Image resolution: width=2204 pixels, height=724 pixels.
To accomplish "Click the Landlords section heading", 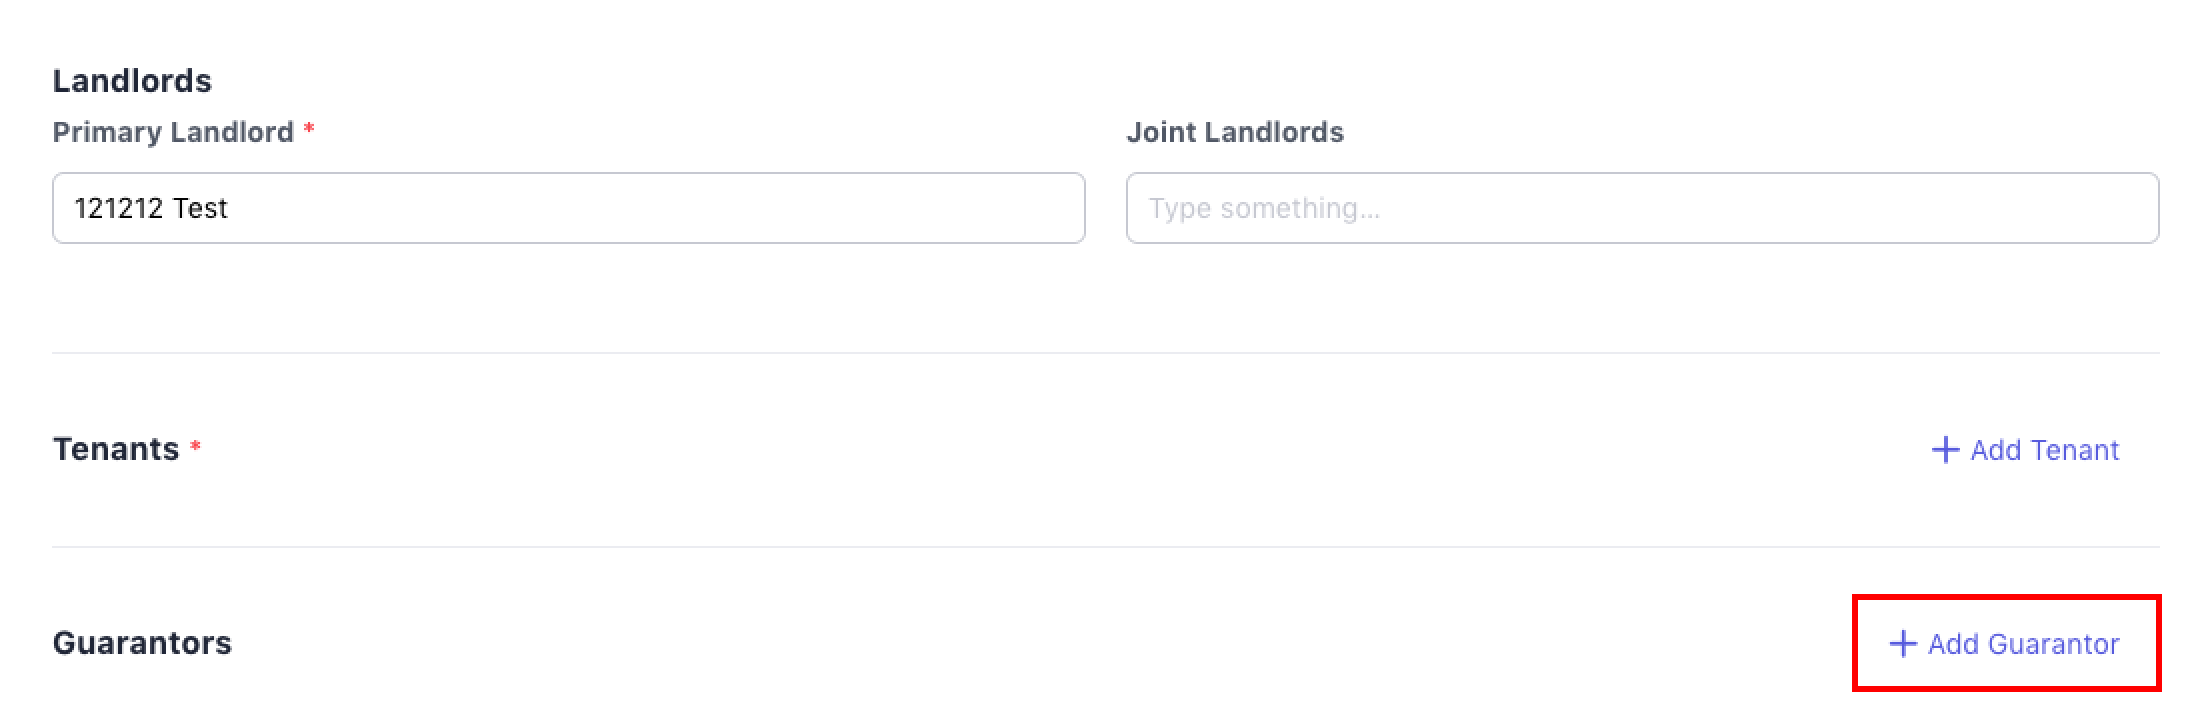I will point(132,81).
